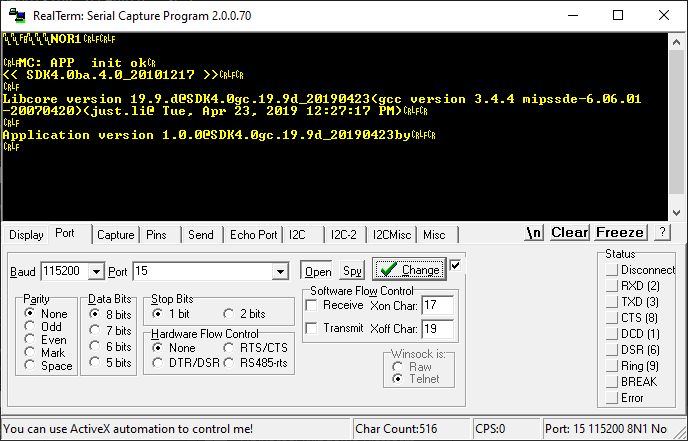Click the DCD (1) status indicator
Image resolution: width=688 pixels, height=441 pixels.
[x=612, y=334]
